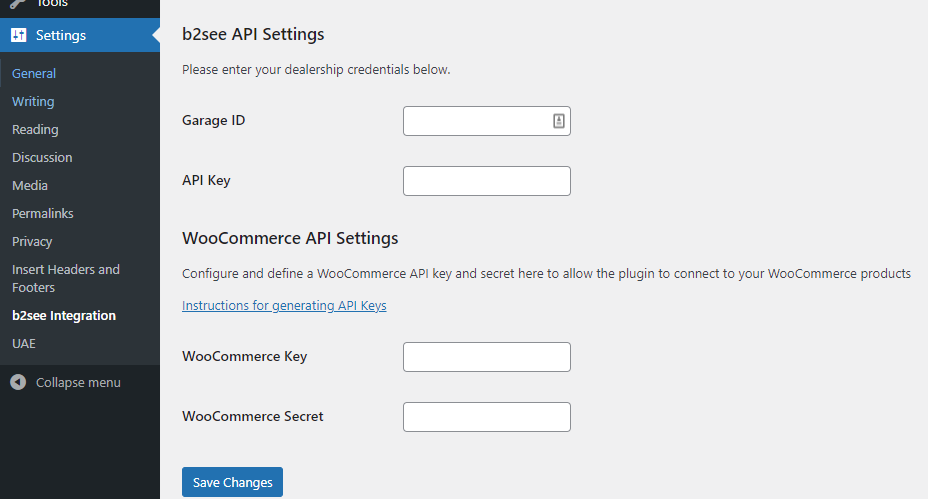
Task: Click the Tools wrench icon
Action: 19,4
